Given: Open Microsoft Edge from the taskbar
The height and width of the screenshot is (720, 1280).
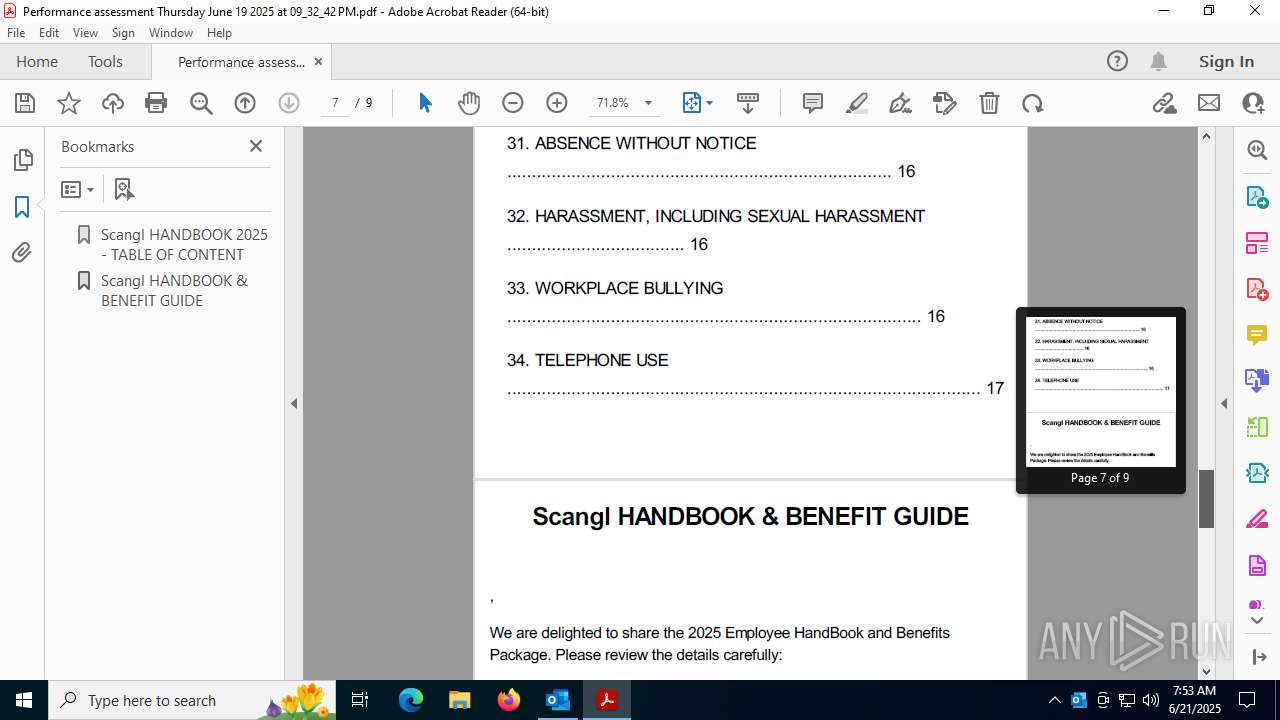Looking at the screenshot, I should click(411, 700).
